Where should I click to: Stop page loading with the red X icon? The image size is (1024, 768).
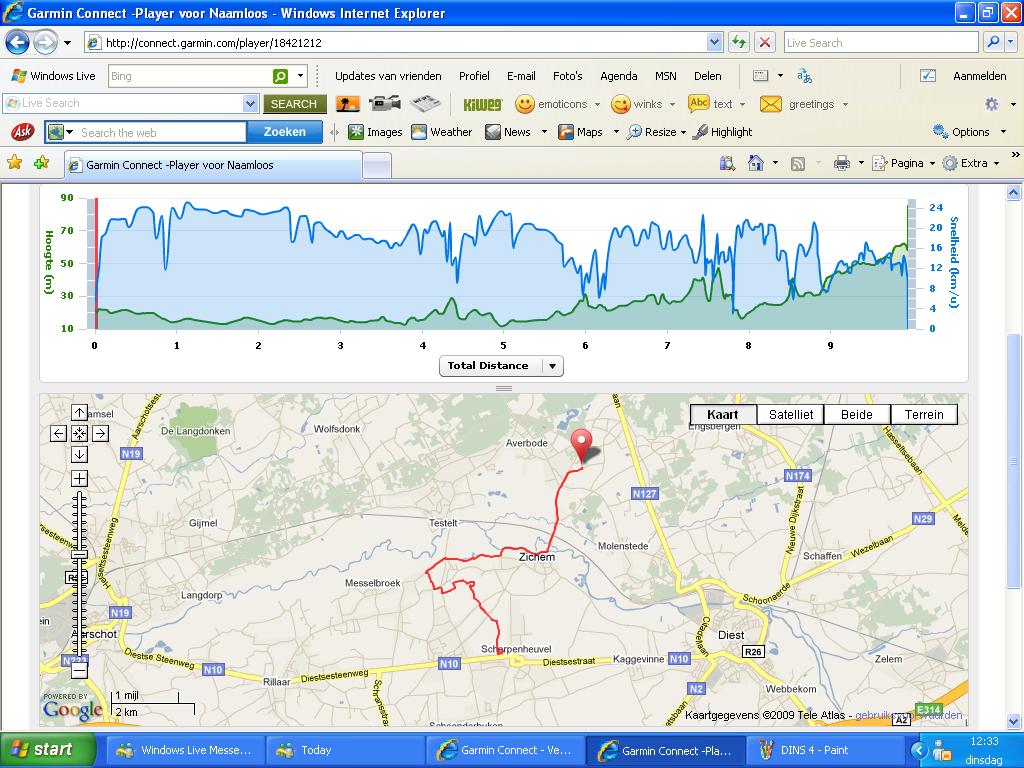click(765, 43)
